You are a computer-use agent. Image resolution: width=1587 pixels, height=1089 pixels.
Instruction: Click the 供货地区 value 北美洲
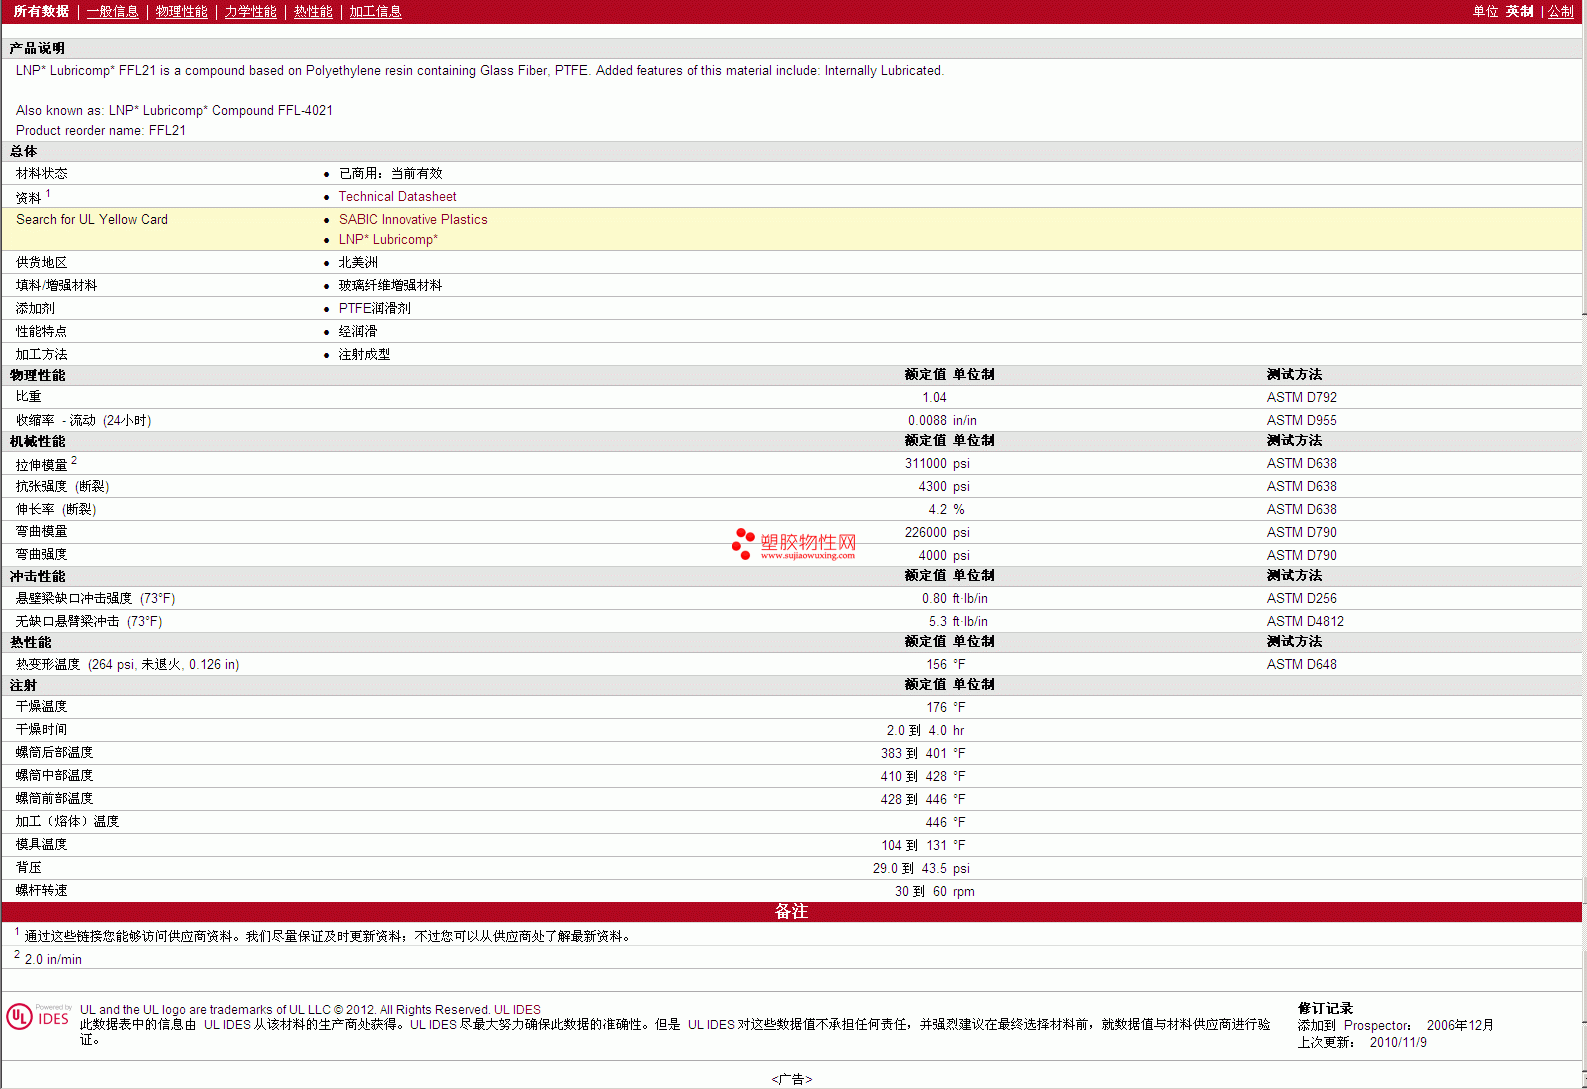pyautogui.click(x=358, y=263)
